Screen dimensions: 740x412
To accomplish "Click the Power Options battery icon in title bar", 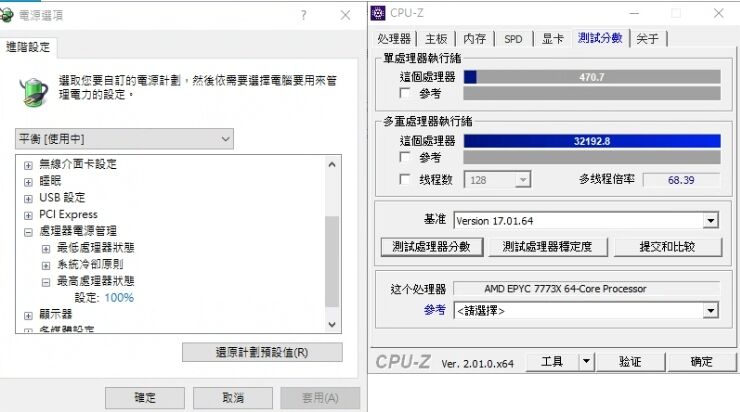I will 7,15.
